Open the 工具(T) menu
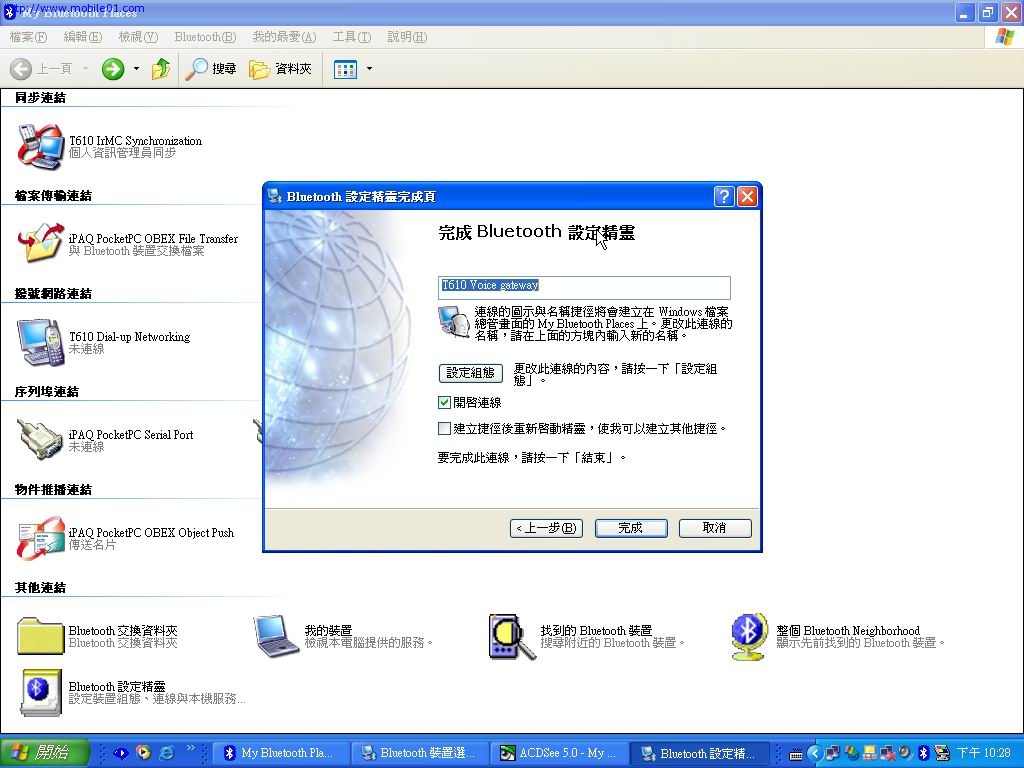This screenshot has width=1024, height=768. click(351, 37)
